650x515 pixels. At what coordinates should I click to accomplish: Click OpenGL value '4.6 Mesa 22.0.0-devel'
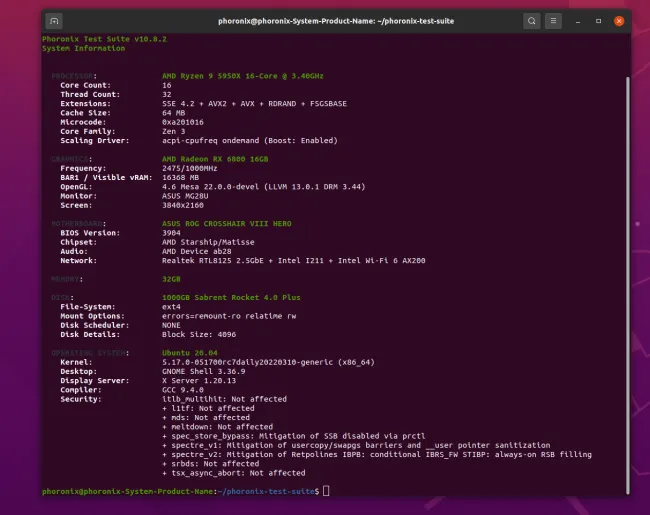210,187
